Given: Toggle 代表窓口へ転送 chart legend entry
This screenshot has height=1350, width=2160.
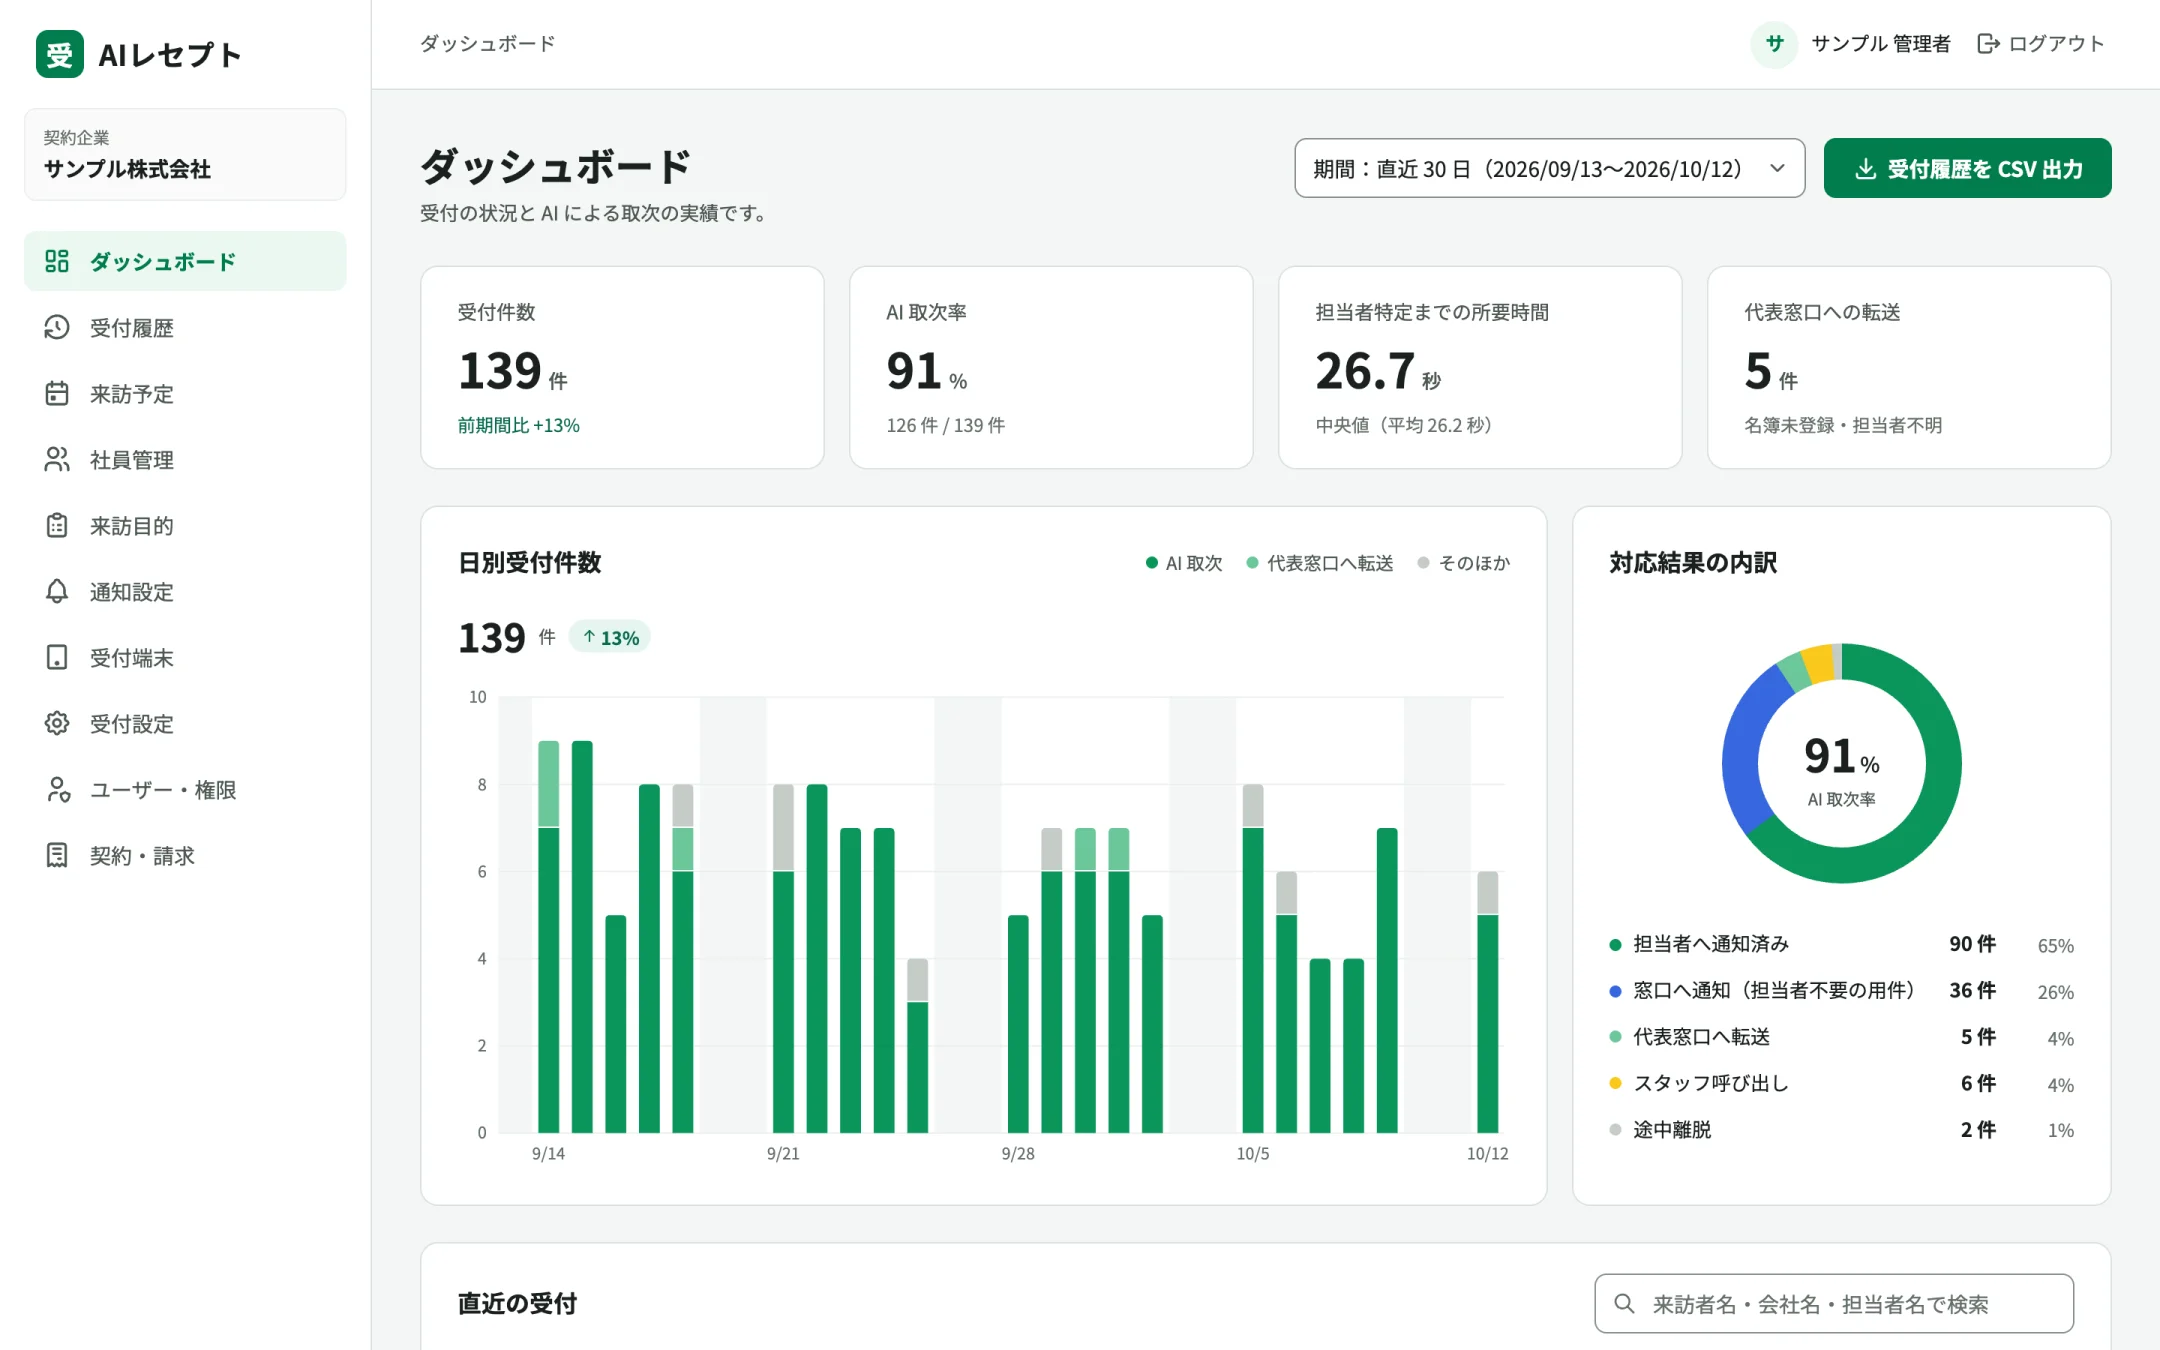Looking at the screenshot, I should click(x=1320, y=563).
